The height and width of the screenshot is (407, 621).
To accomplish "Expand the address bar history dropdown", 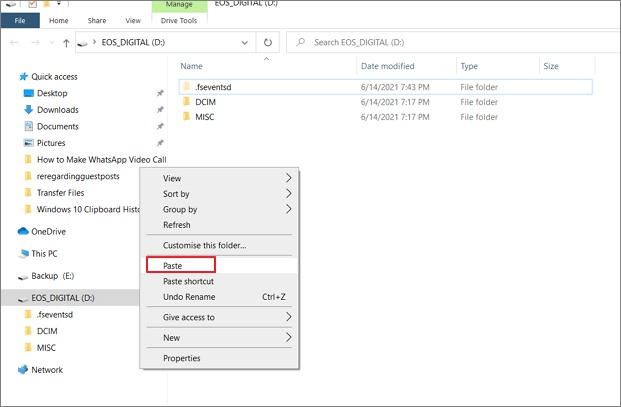I will coord(246,43).
